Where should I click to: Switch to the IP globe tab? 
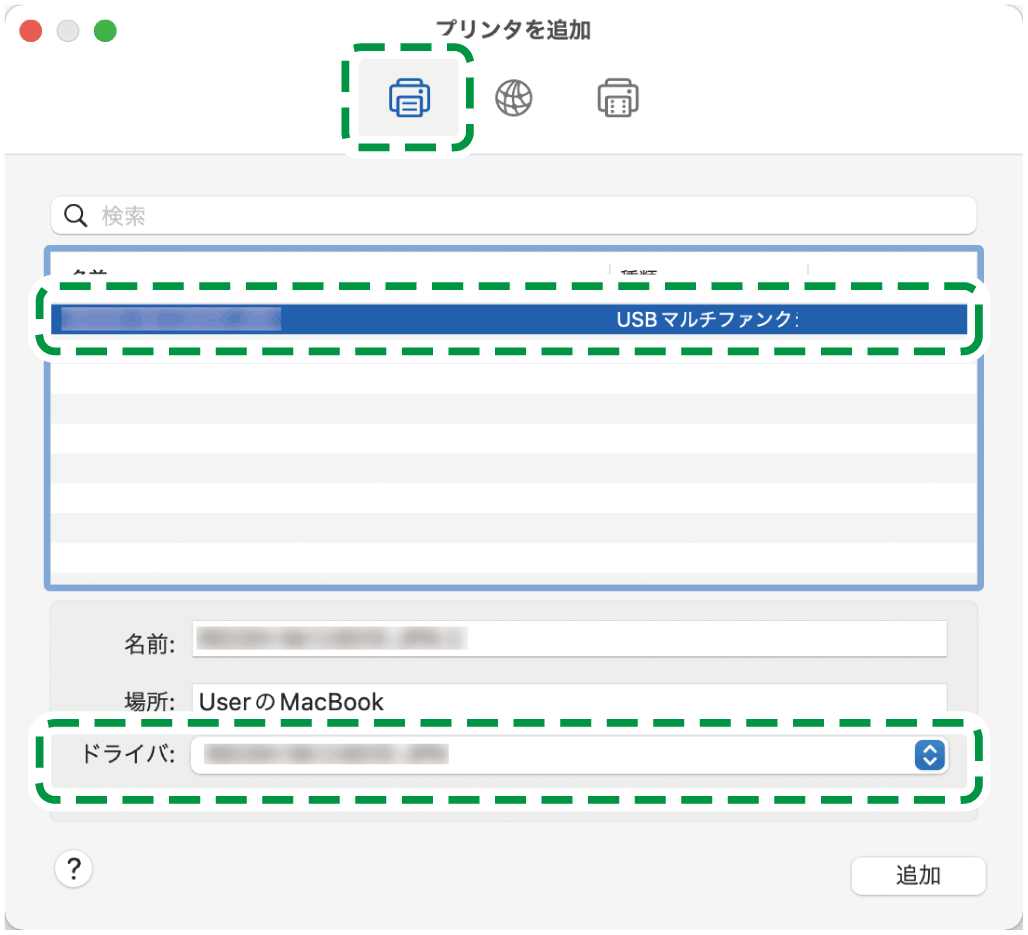514,98
